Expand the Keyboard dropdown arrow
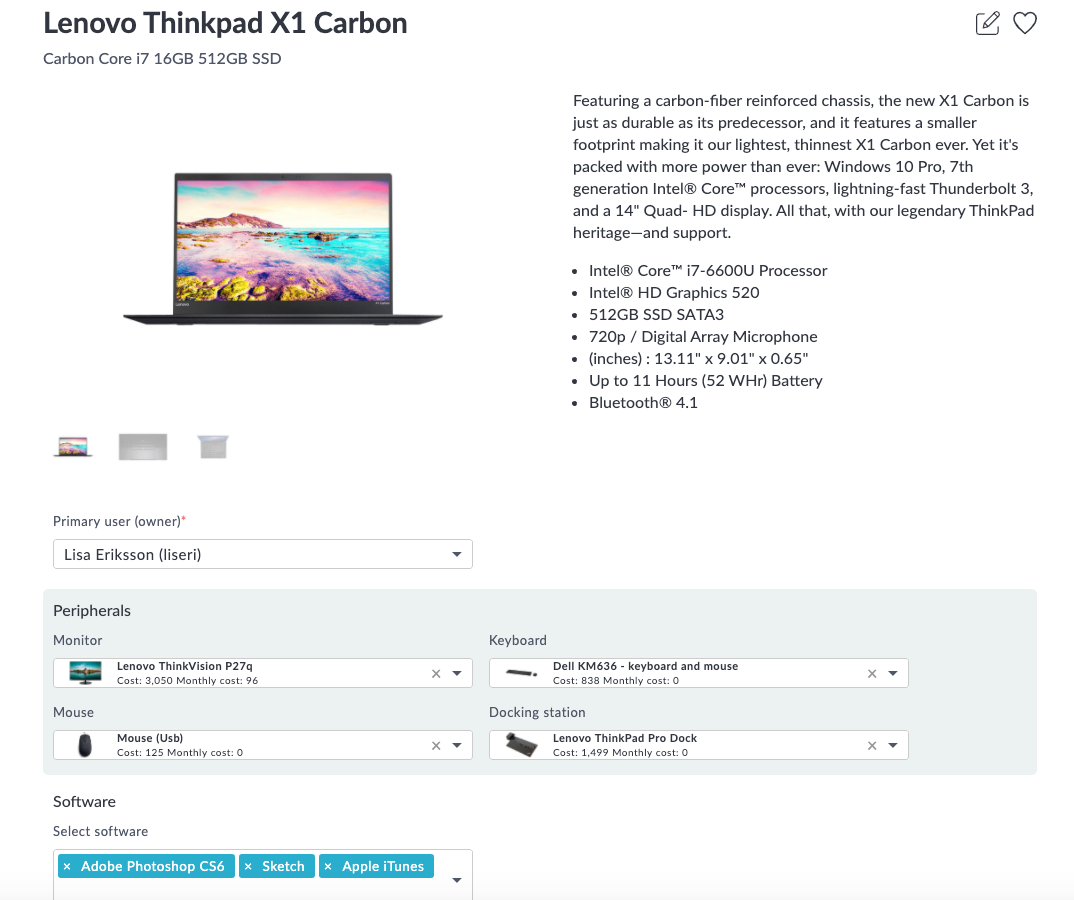The height and width of the screenshot is (900, 1074). [893, 674]
